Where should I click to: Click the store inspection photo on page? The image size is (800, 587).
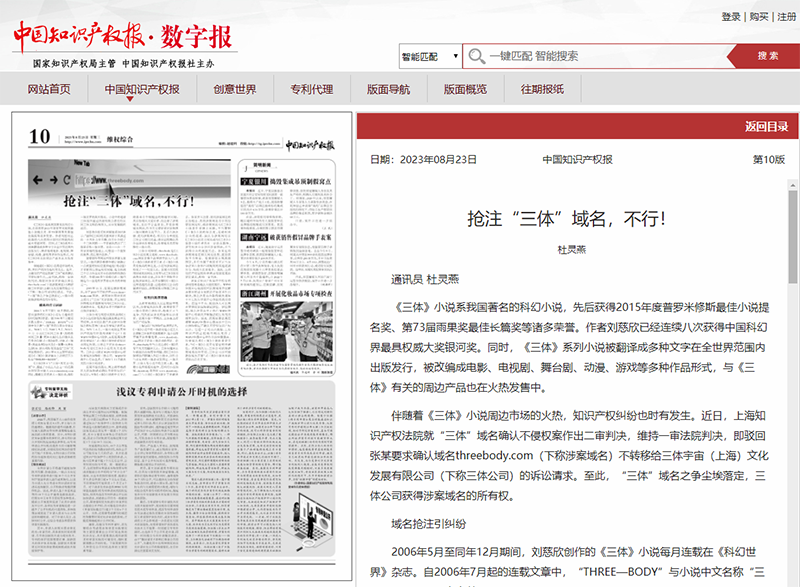287,331
